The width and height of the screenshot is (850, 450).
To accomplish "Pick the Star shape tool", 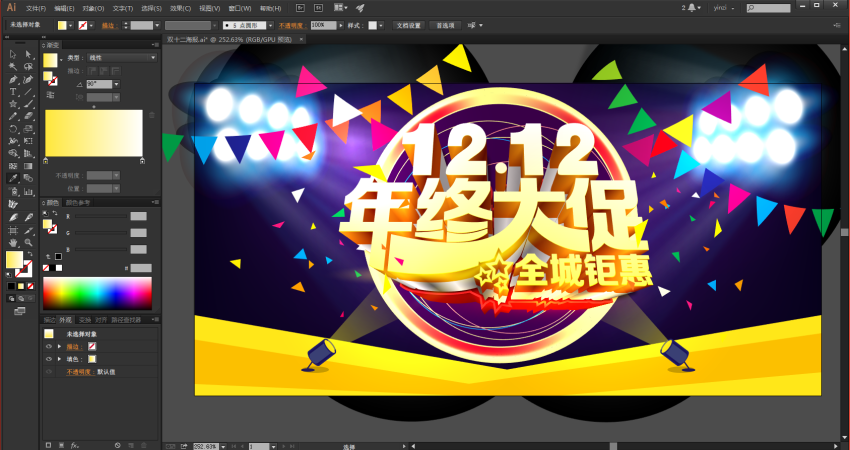I will [13, 104].
